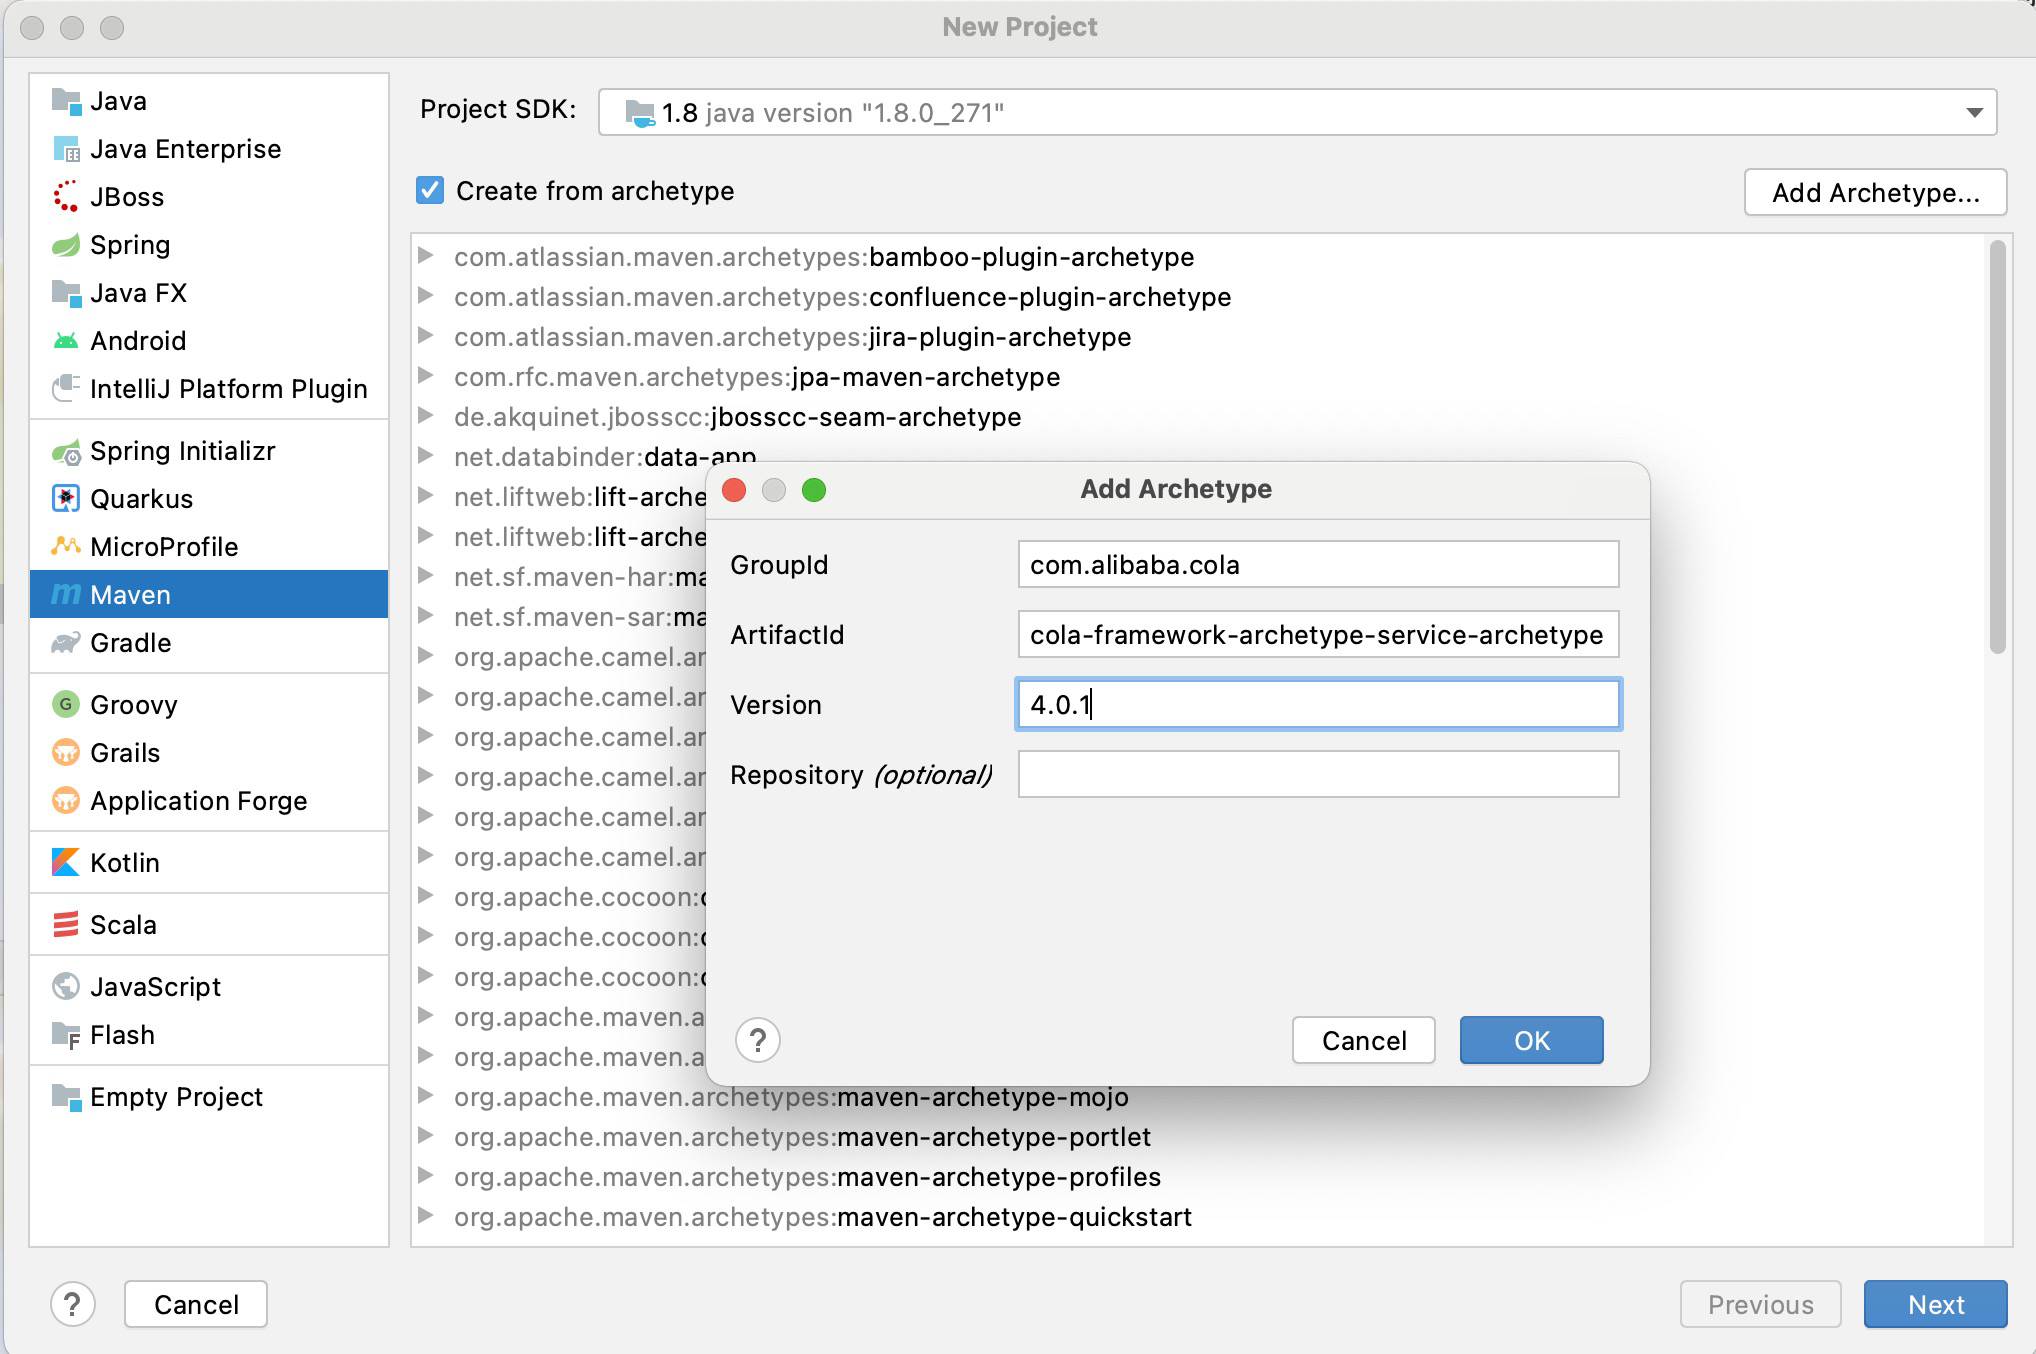Image resolution: width=2036 pixels, height=1354 pixels.
Task: Choose the JBoss icon
Action: pyautogui.click(x=66, y=197)
